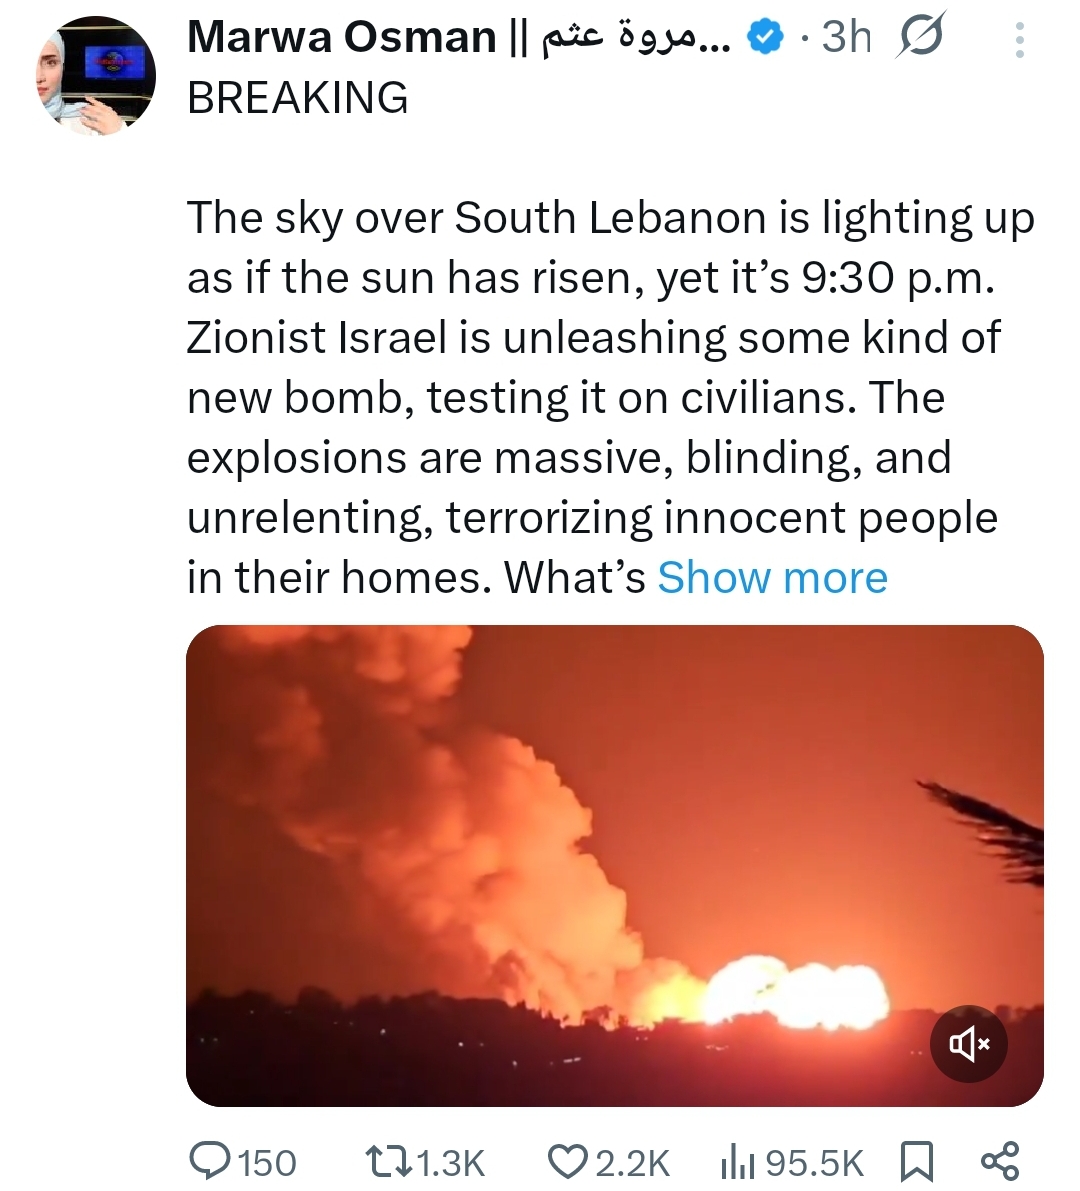Unmute the video sound
The height and width of the screenshot is (1191, 1080).
pos(968,1045)
